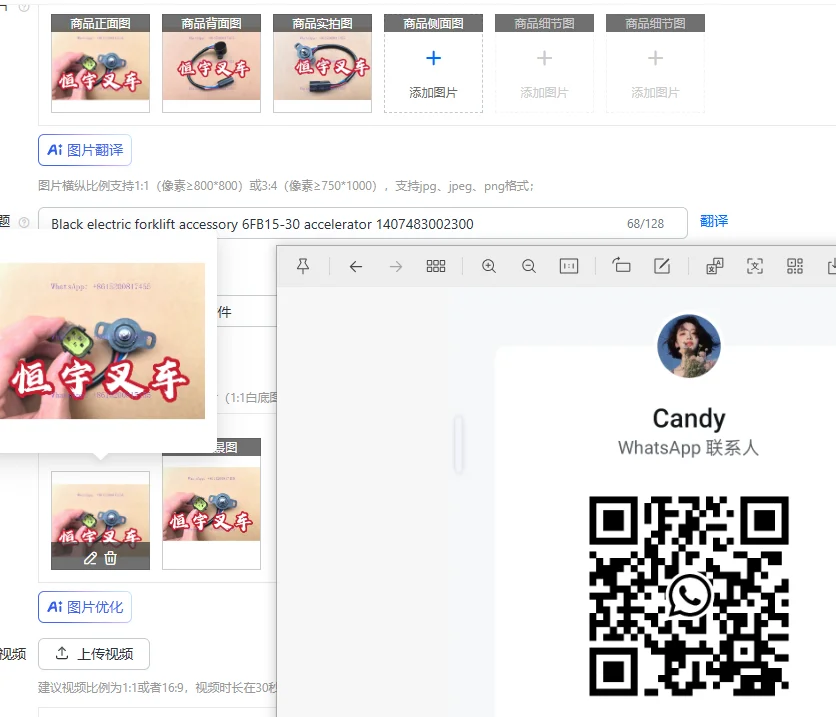Click the Candy contact name

[689, 418]
